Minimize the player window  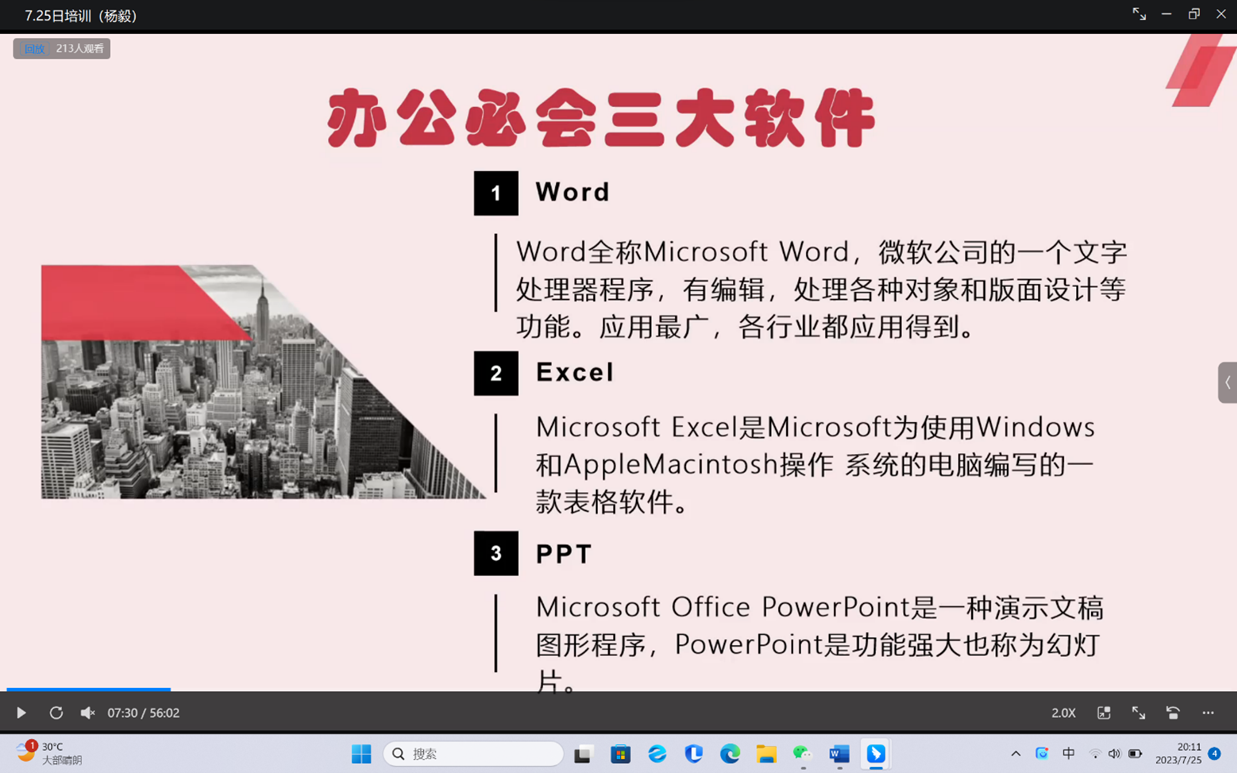[x=1166, y=14]
